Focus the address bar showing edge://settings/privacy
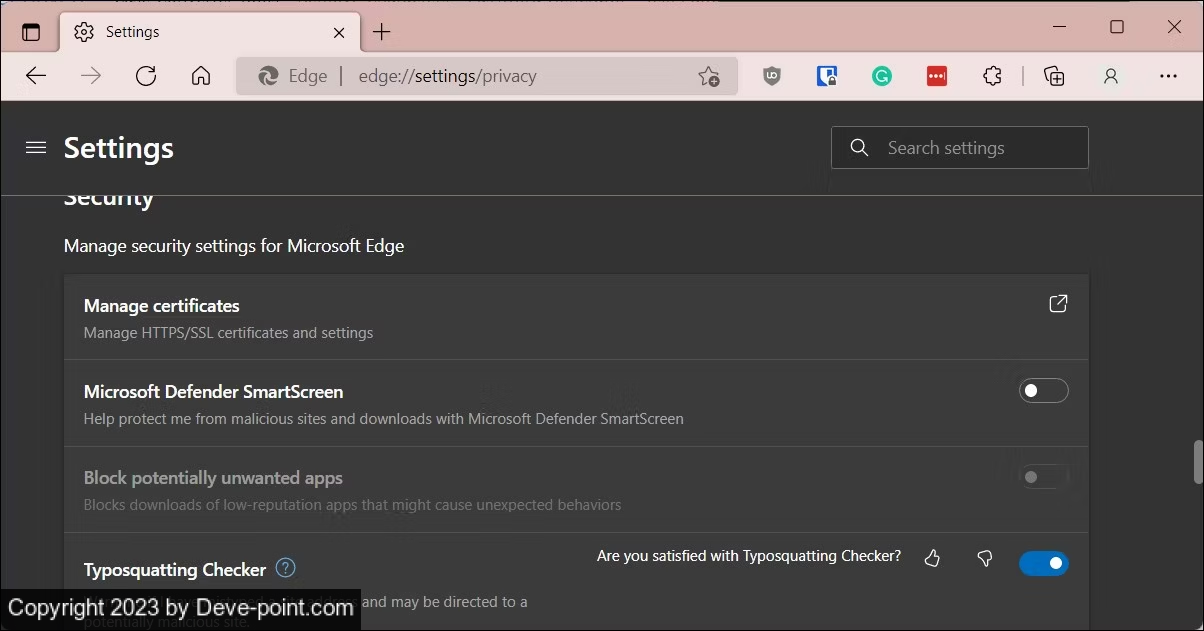This screenshot has height=631, width=1204. (x=487, y=76)
